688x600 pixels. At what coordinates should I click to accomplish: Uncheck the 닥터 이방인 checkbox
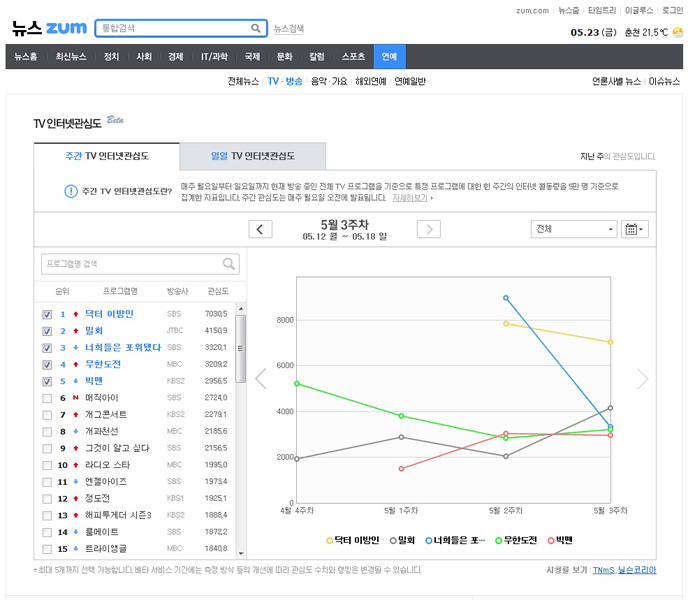click(x=47, y=314)
